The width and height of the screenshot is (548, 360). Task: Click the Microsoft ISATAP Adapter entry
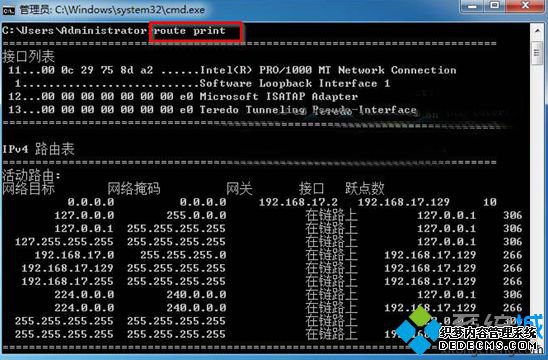(183, 96)
